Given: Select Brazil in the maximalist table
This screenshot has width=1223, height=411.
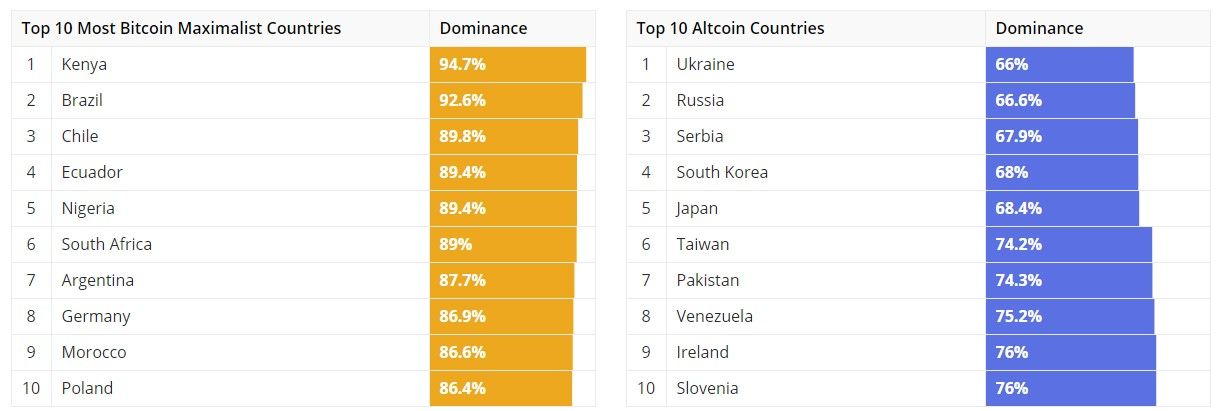Looking at the screenshot, I should 82,100.
